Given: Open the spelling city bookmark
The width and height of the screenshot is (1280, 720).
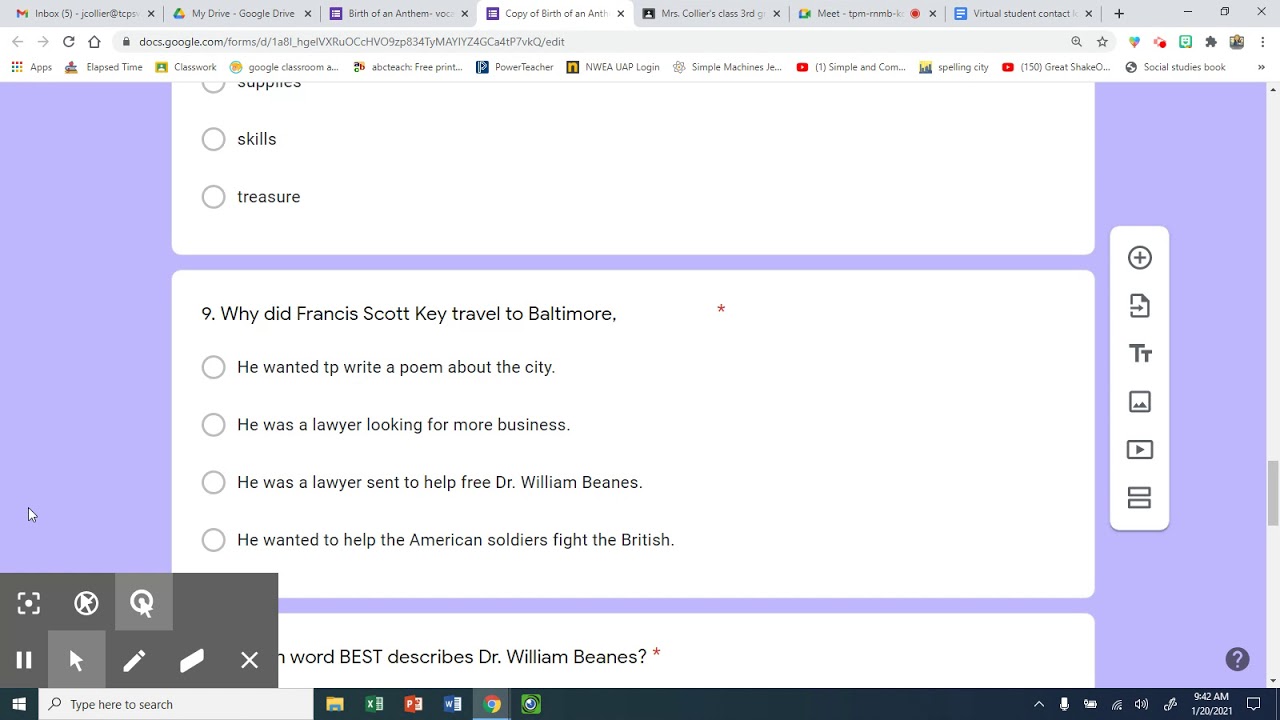Looking at the screenshot, I should (954, 67).
